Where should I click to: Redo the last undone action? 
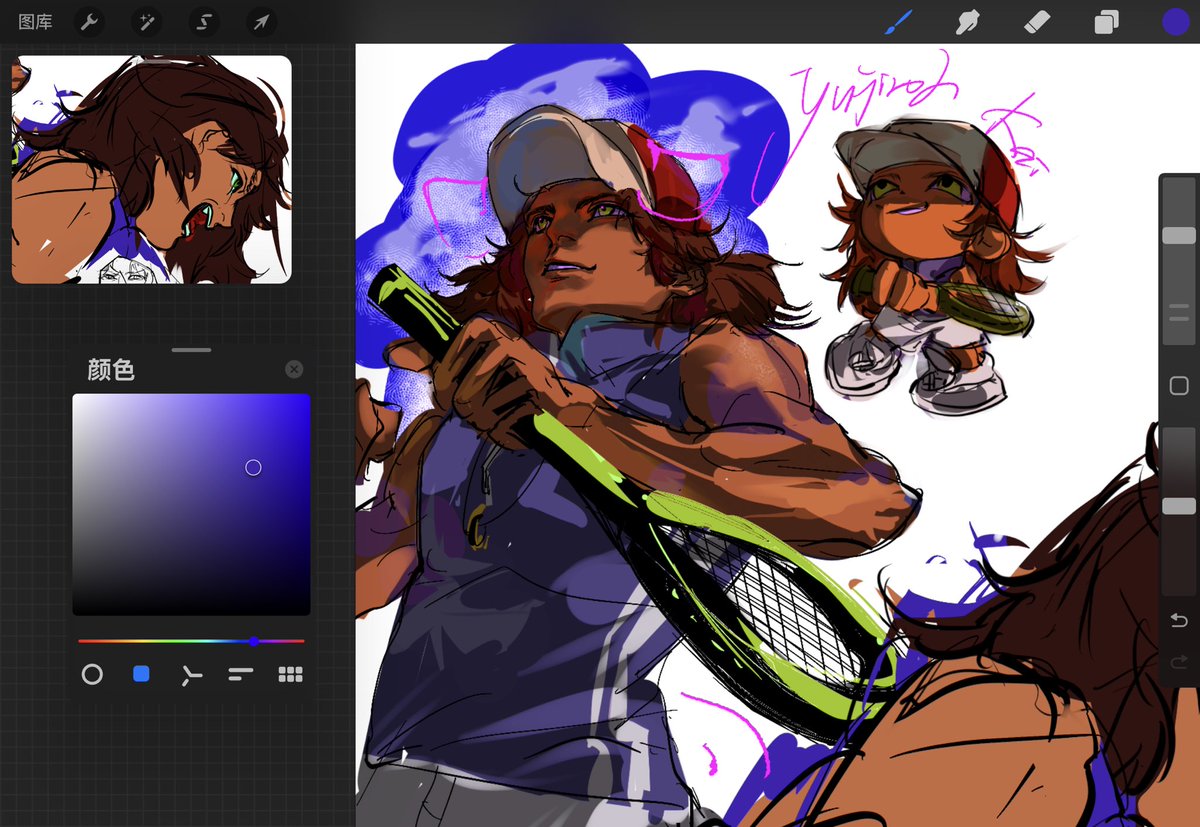(1179, 661)
